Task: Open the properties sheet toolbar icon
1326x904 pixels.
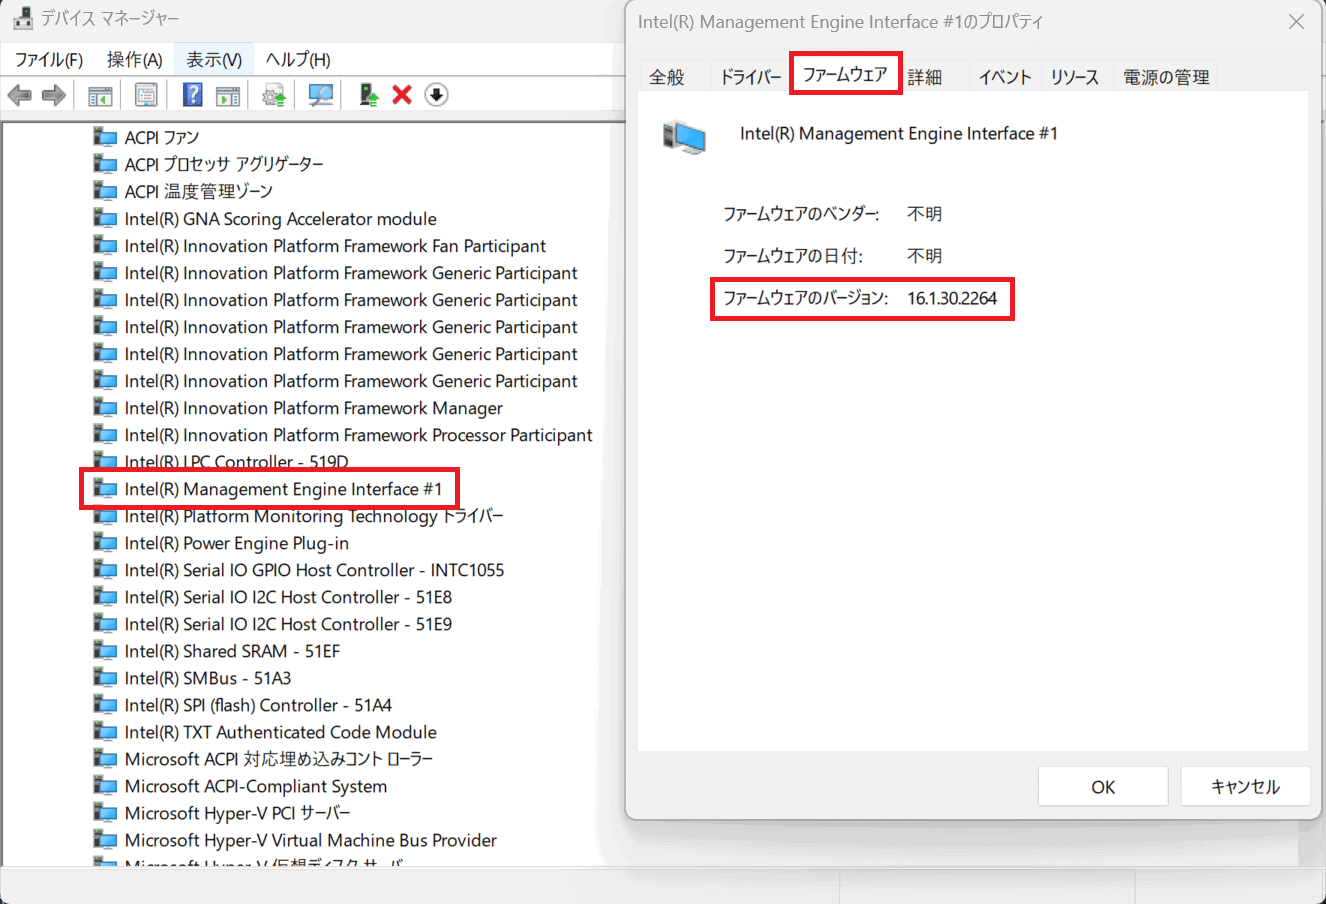Action: pos(146,95)
